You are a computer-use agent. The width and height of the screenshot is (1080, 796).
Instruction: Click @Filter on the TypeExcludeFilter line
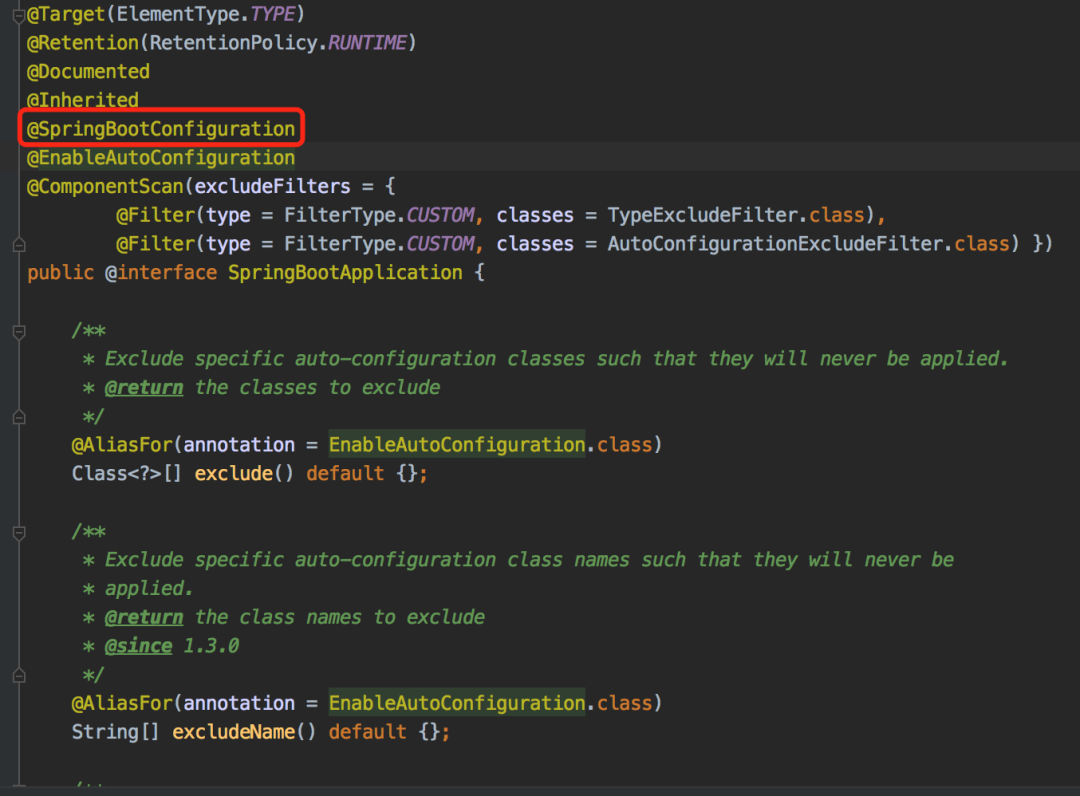coord(156,216)
